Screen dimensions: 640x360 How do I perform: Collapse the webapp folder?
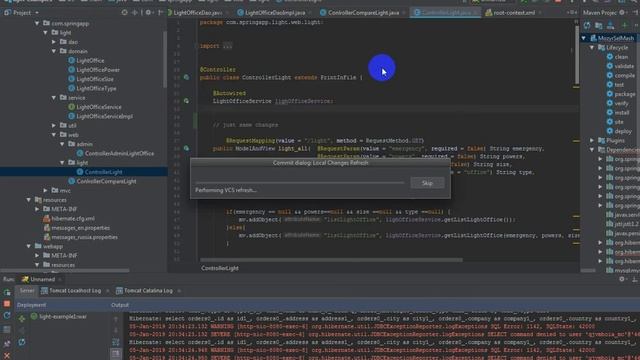click(x=29, y=246)
